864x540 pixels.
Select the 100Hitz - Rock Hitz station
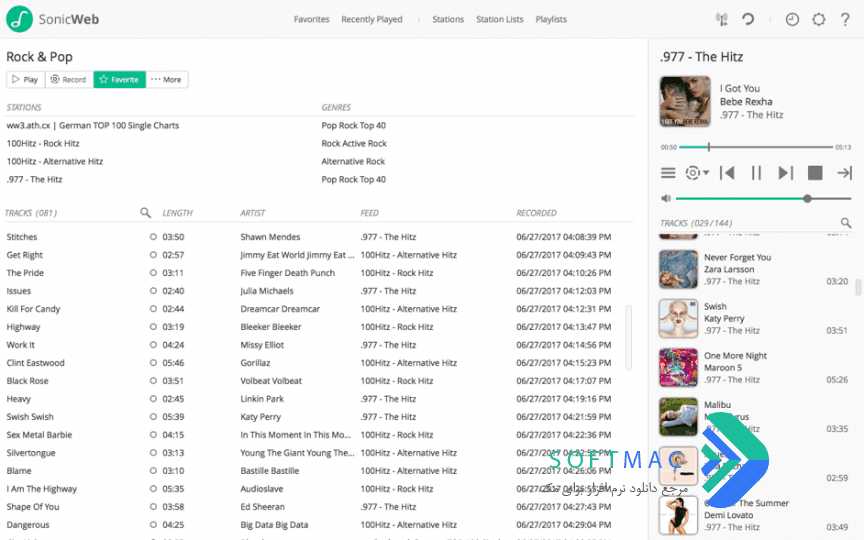click(x=43, y=143)
